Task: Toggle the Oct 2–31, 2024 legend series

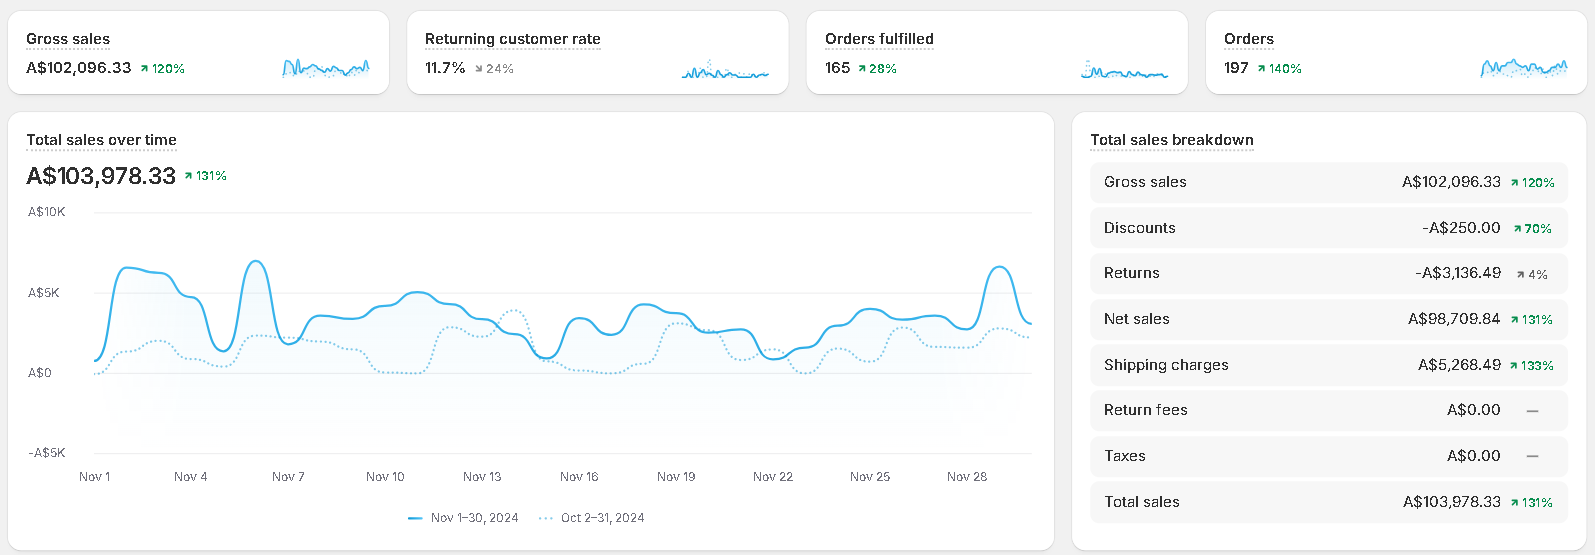Action: coord(592,518)
